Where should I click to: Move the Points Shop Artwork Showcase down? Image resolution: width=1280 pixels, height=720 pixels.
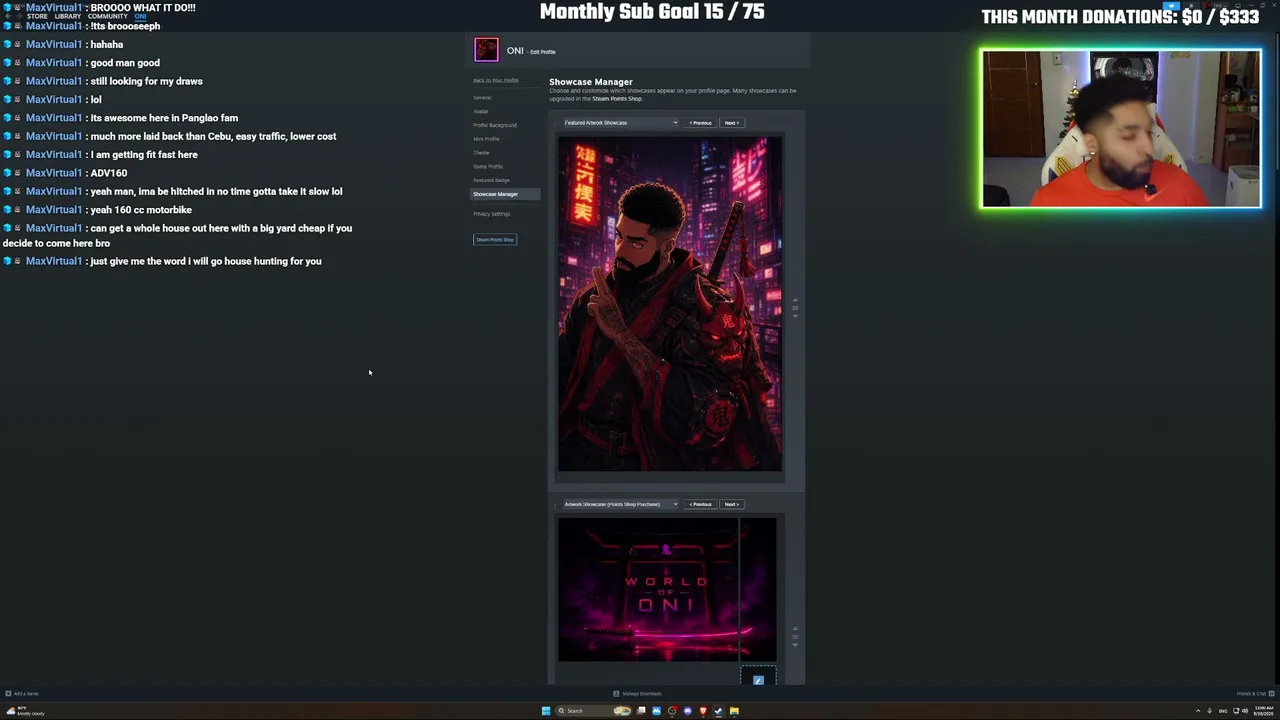click(795, 644)
